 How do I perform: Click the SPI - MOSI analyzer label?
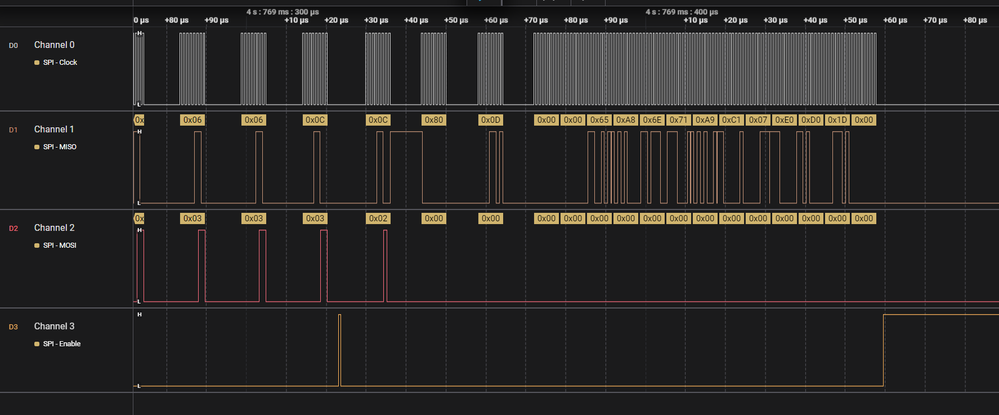click(60, 245)
